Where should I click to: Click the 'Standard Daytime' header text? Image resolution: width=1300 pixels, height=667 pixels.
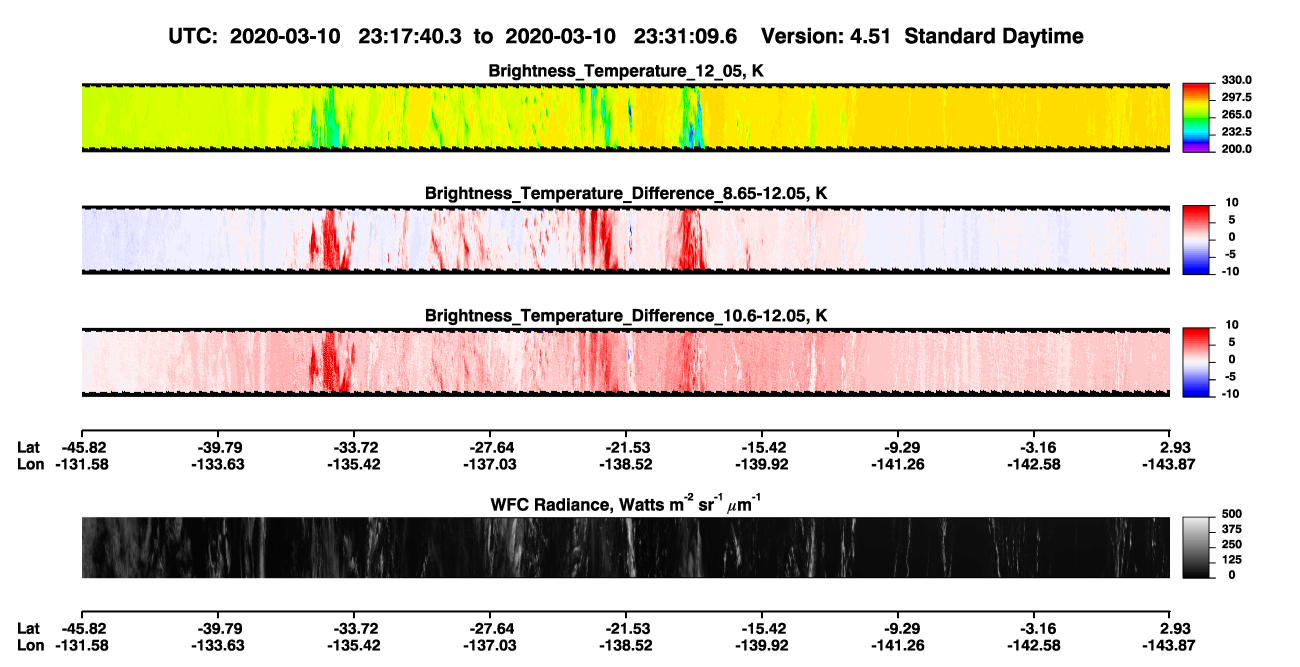[x=994, y=37]
